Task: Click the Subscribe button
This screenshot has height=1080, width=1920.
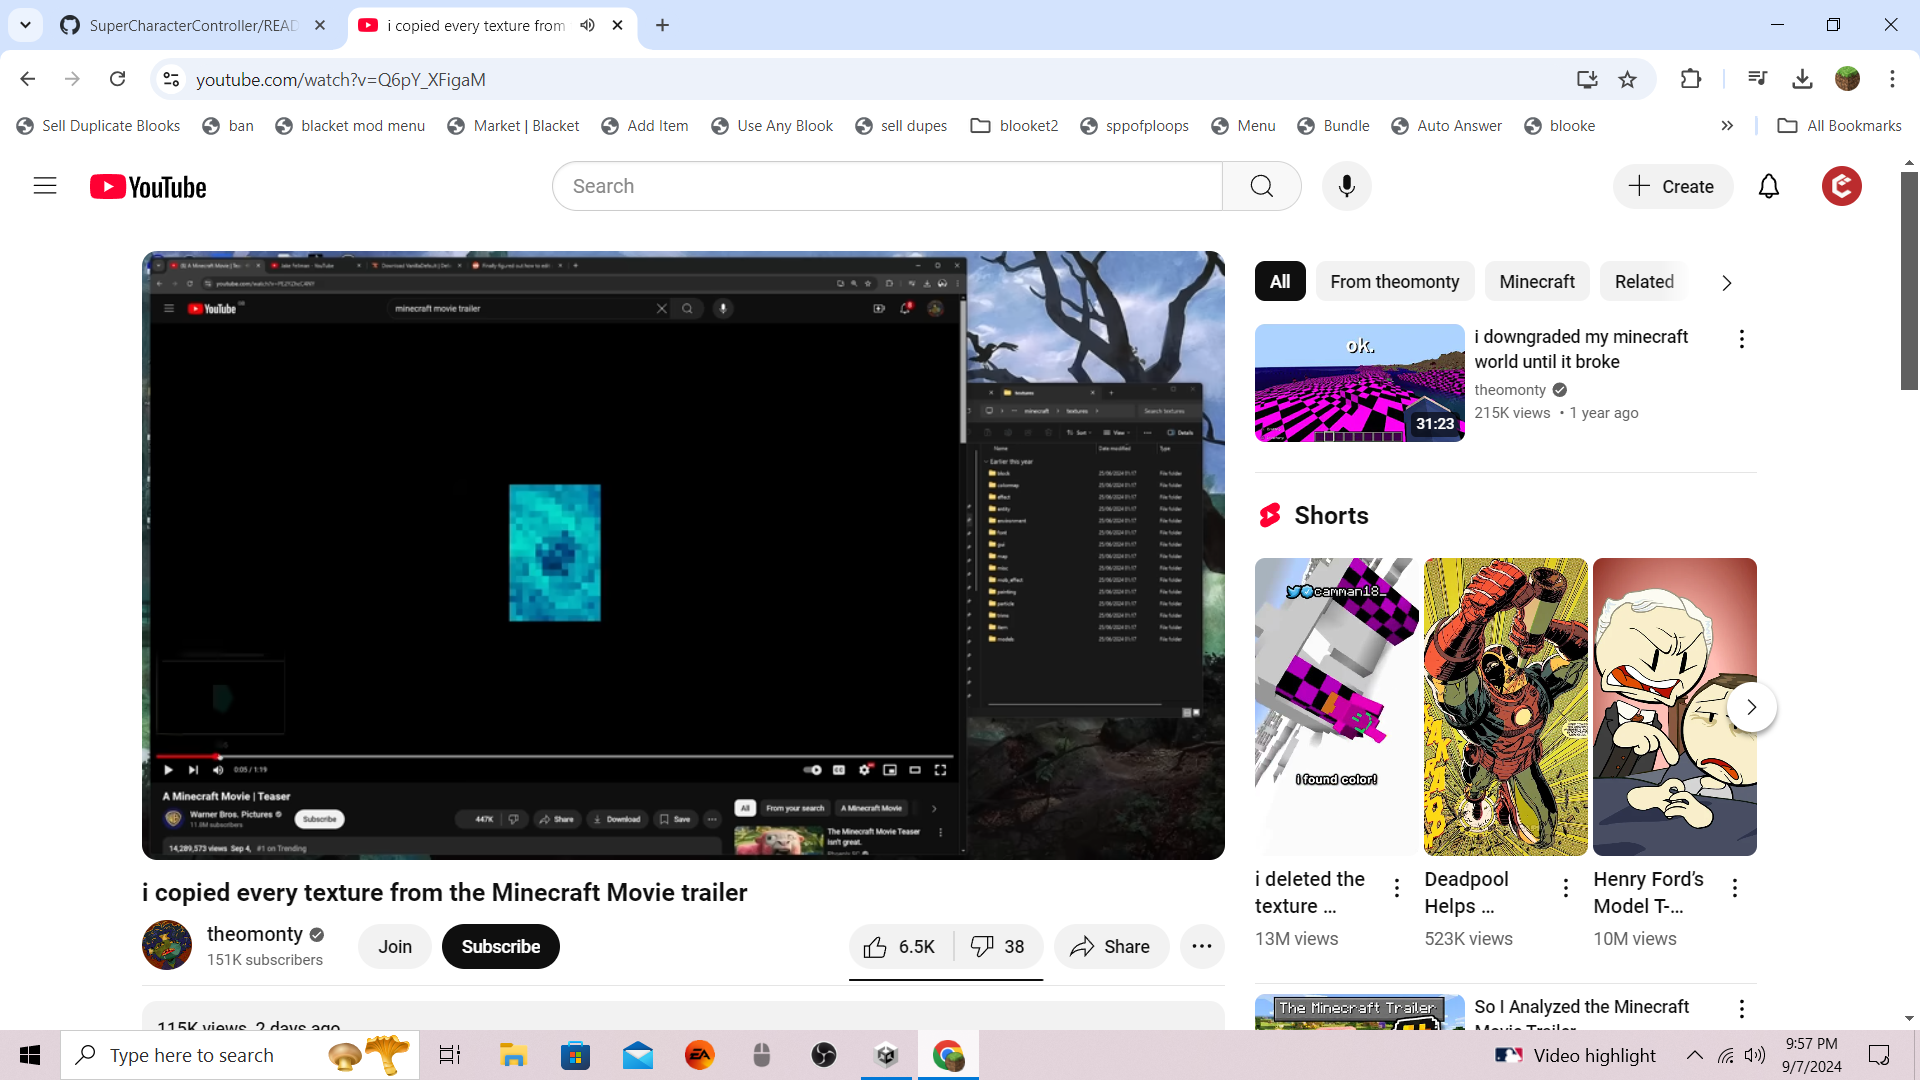Action: click(500, 946)
